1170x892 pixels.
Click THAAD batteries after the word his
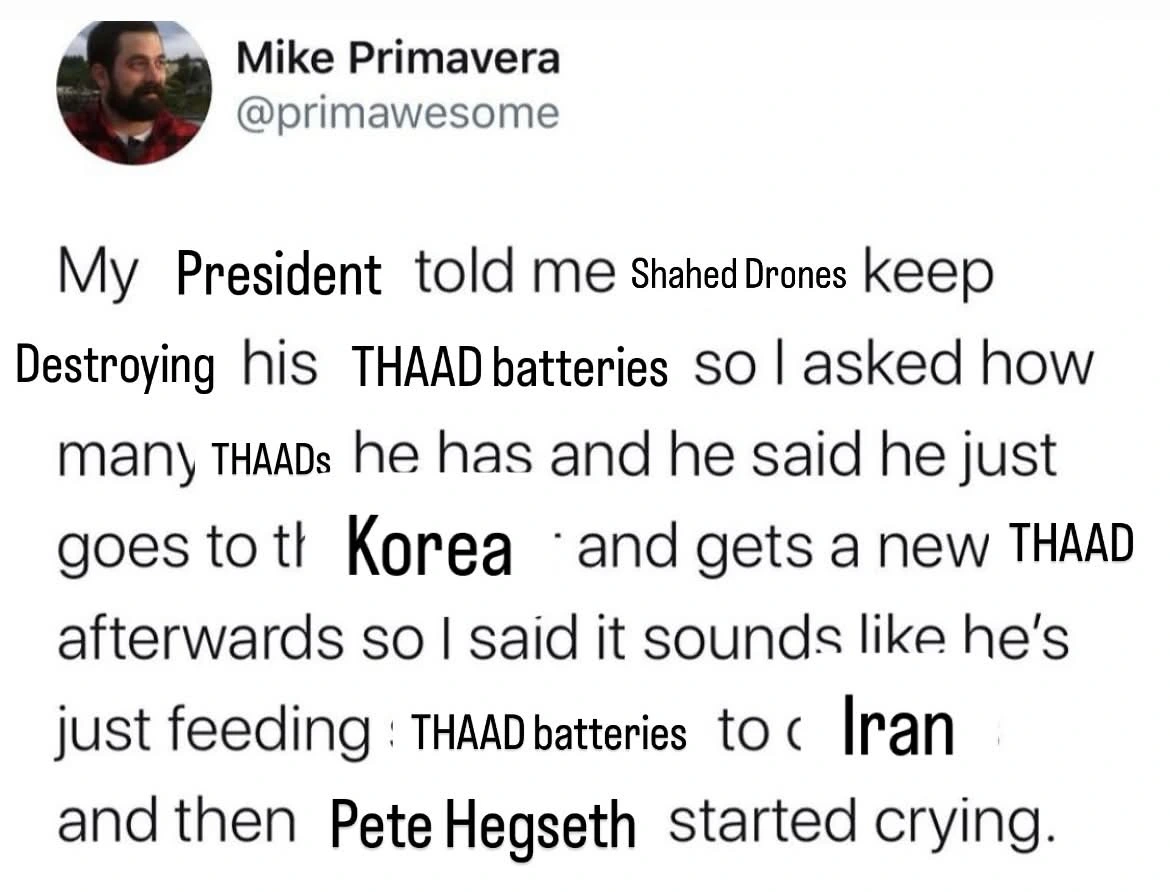(x=509, y=368)
